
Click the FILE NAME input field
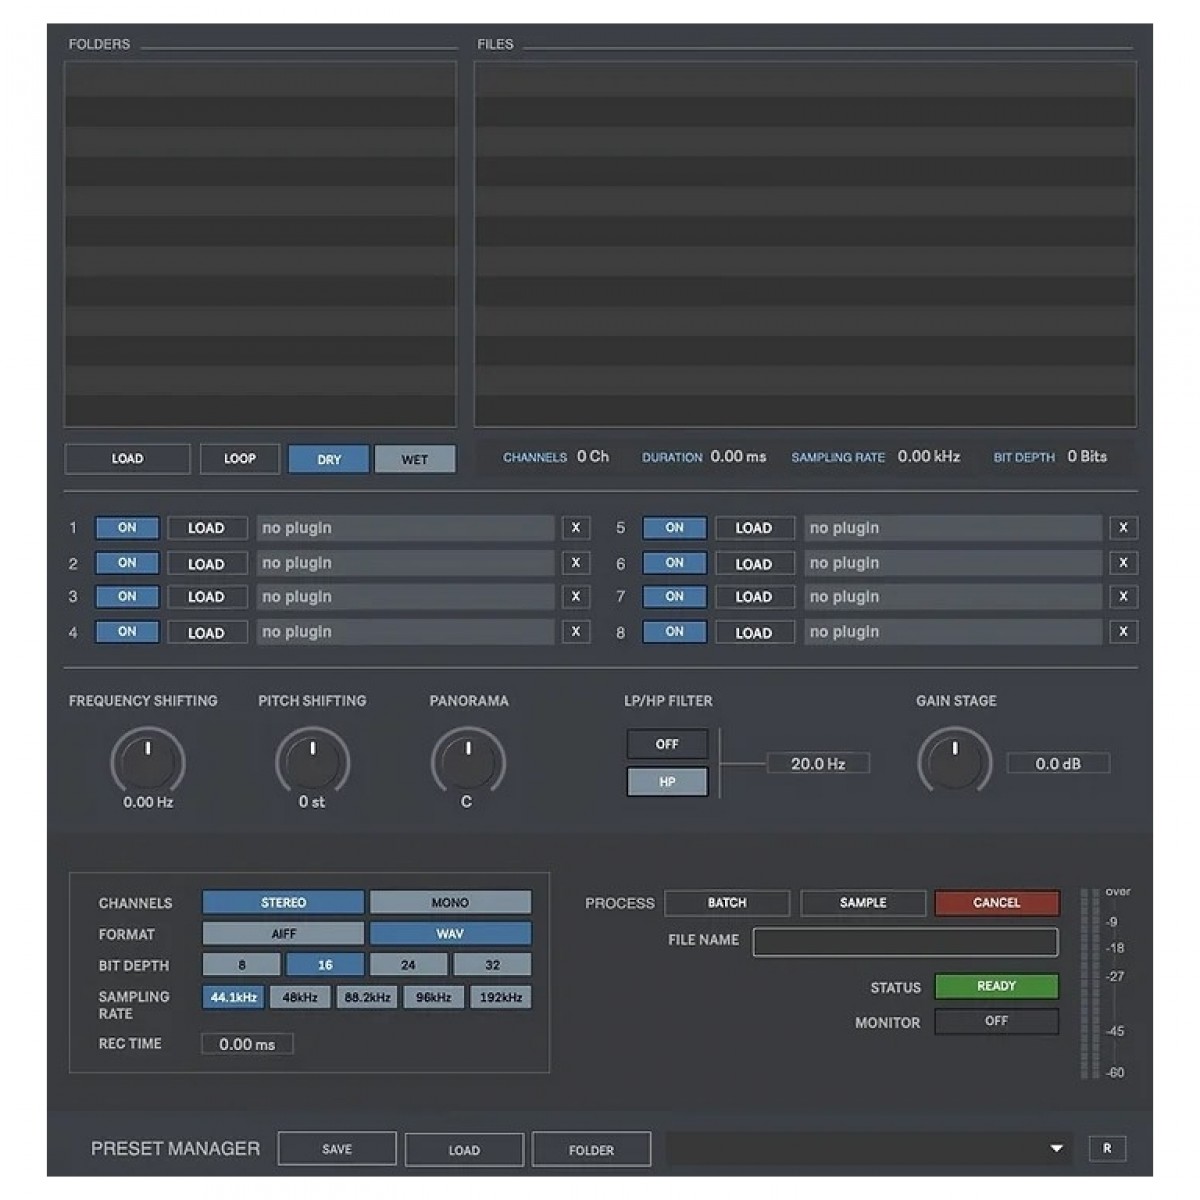point(904,942)
